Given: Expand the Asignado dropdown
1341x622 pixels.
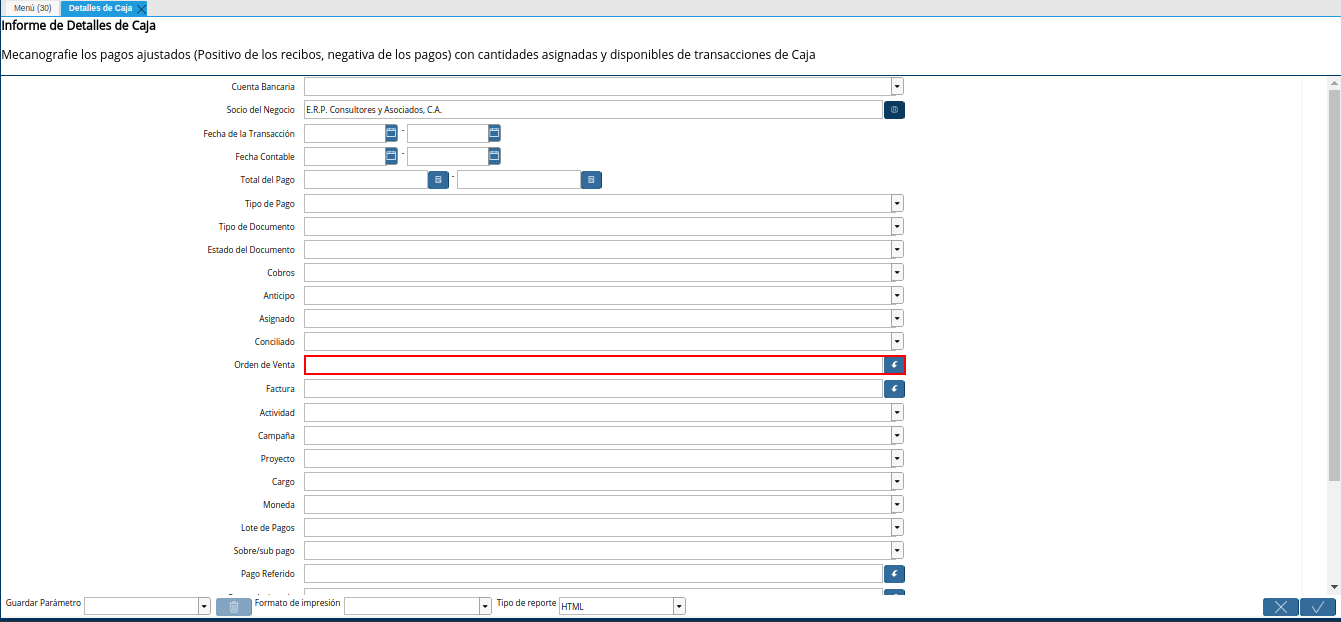Looking at the screenshot, I should point(897,318).
